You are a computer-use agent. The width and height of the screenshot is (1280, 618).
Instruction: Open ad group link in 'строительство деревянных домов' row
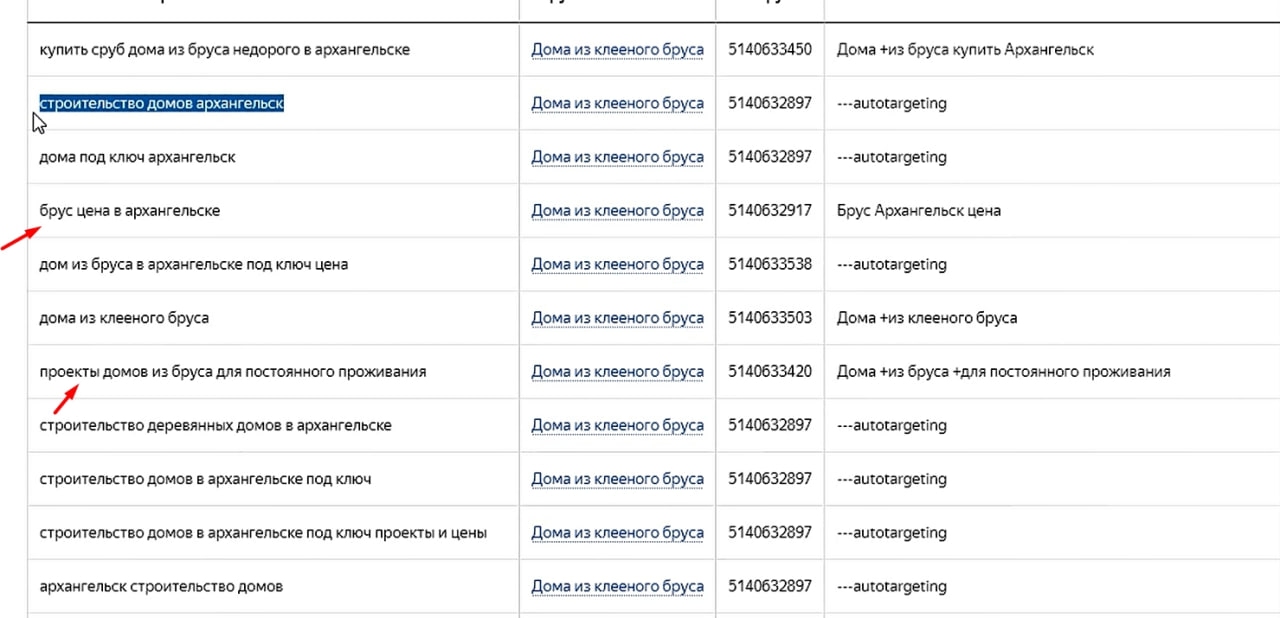point(617,426)
